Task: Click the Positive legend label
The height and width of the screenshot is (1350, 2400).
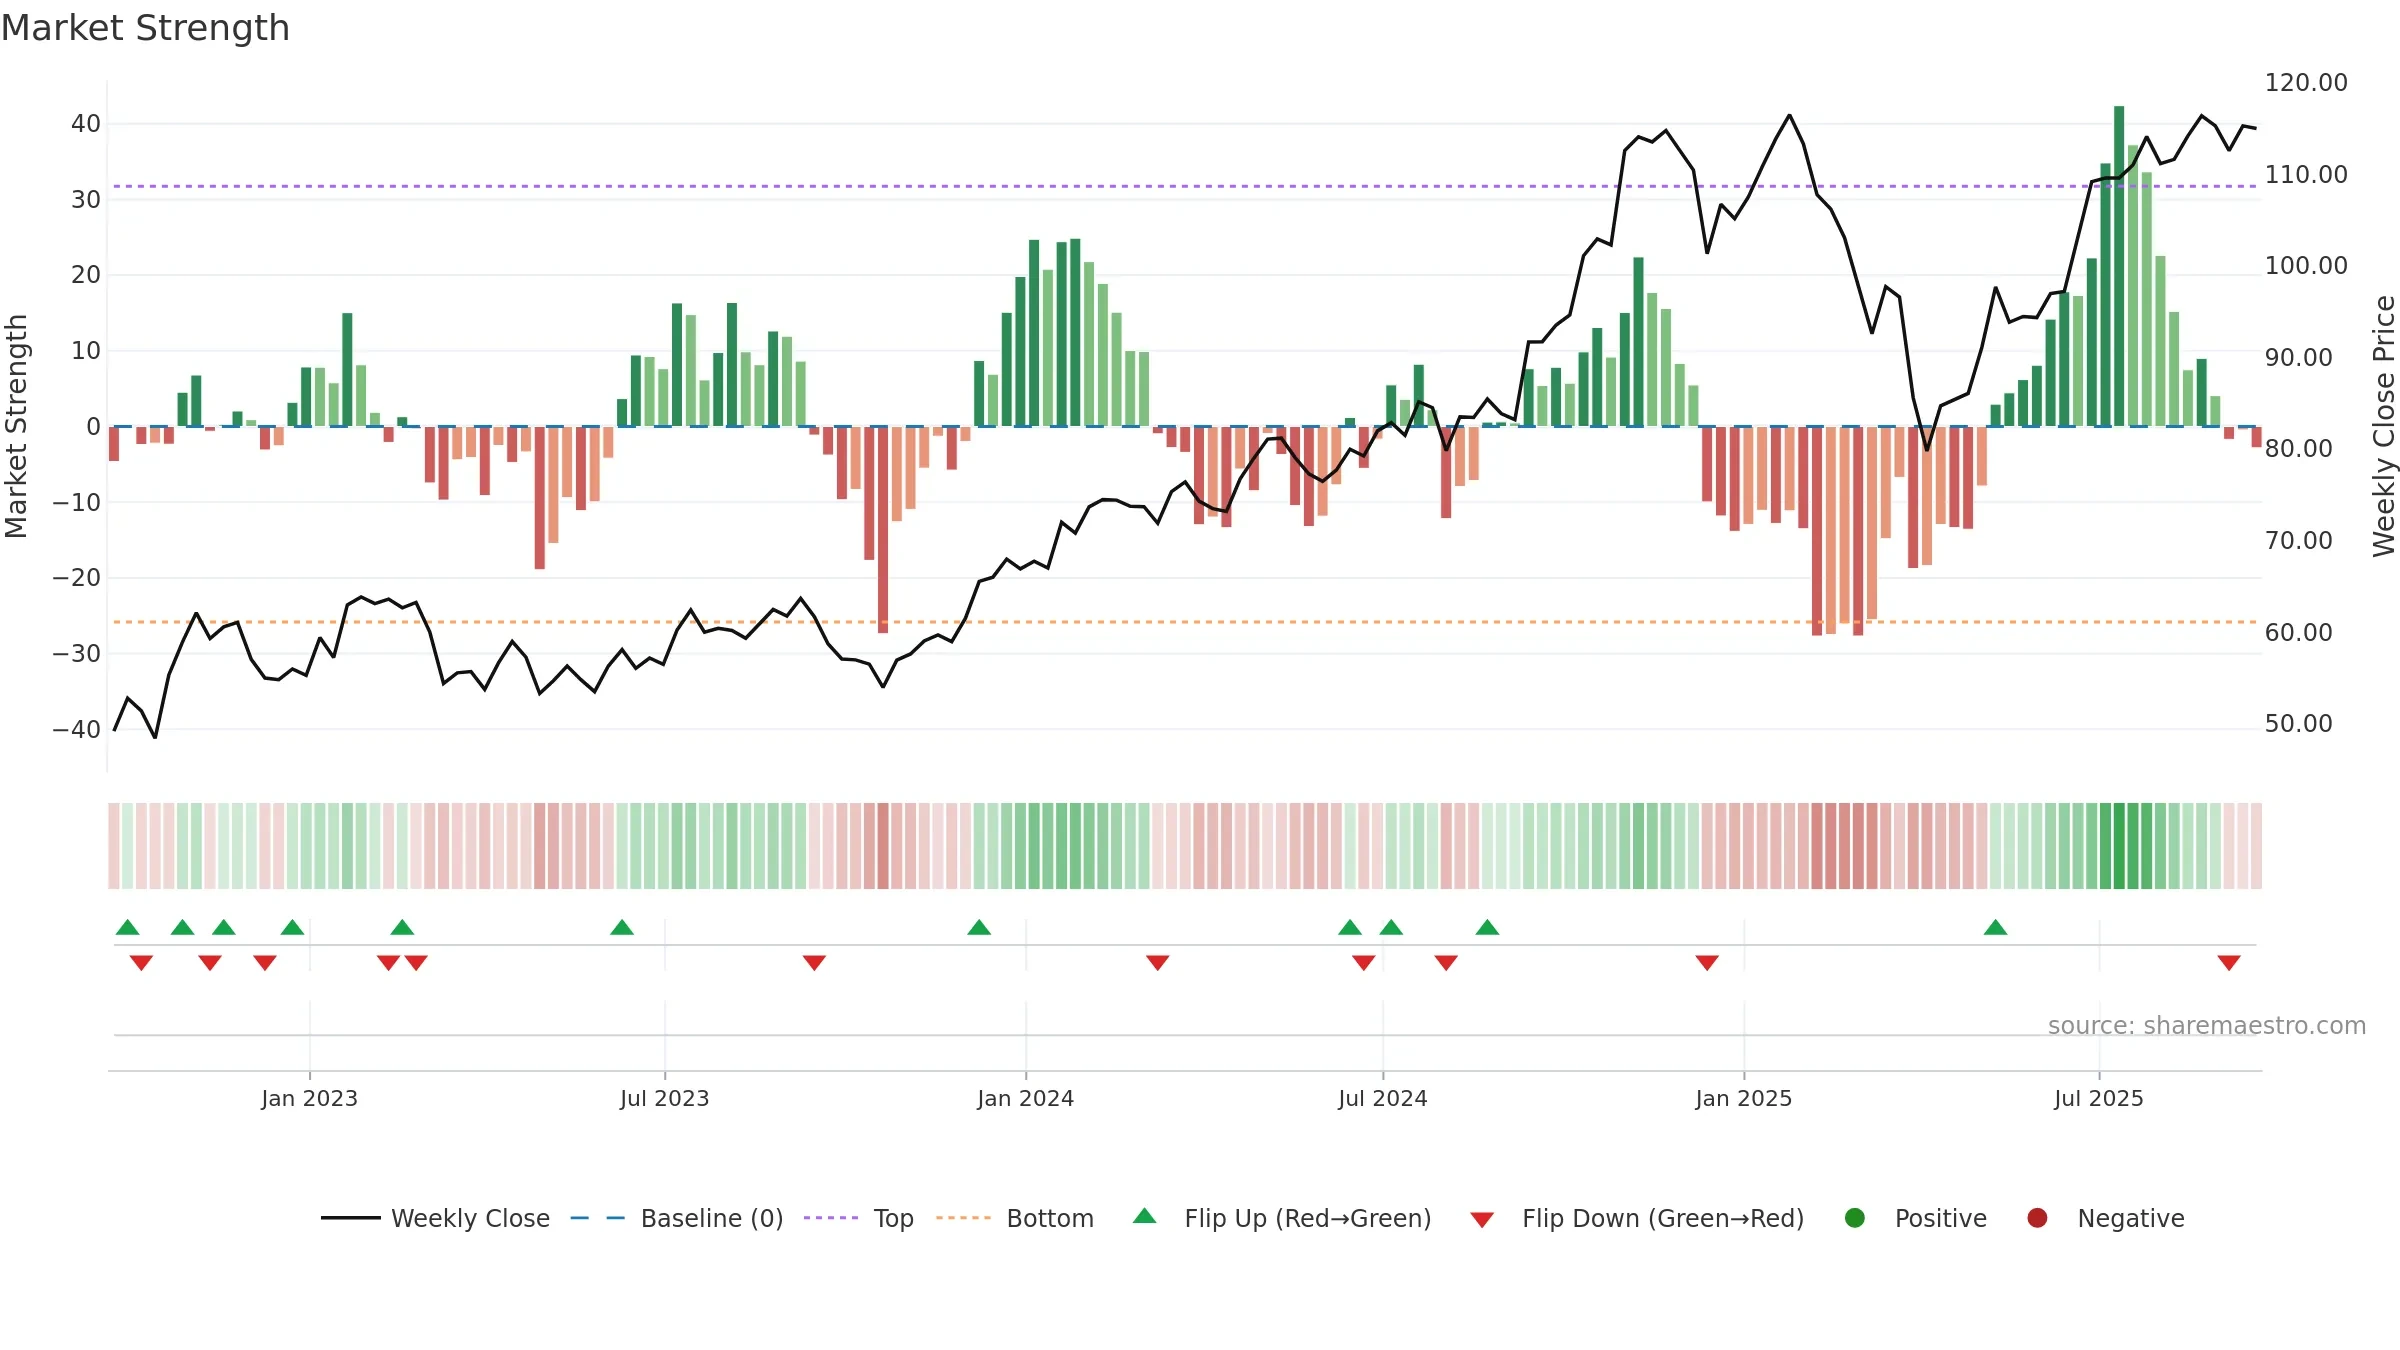Action: point(1941,1218)
